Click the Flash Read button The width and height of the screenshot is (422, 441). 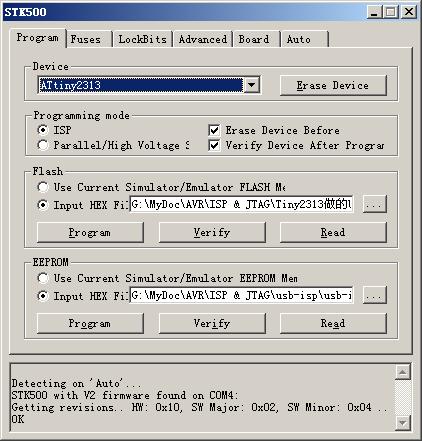click(333, 232)
